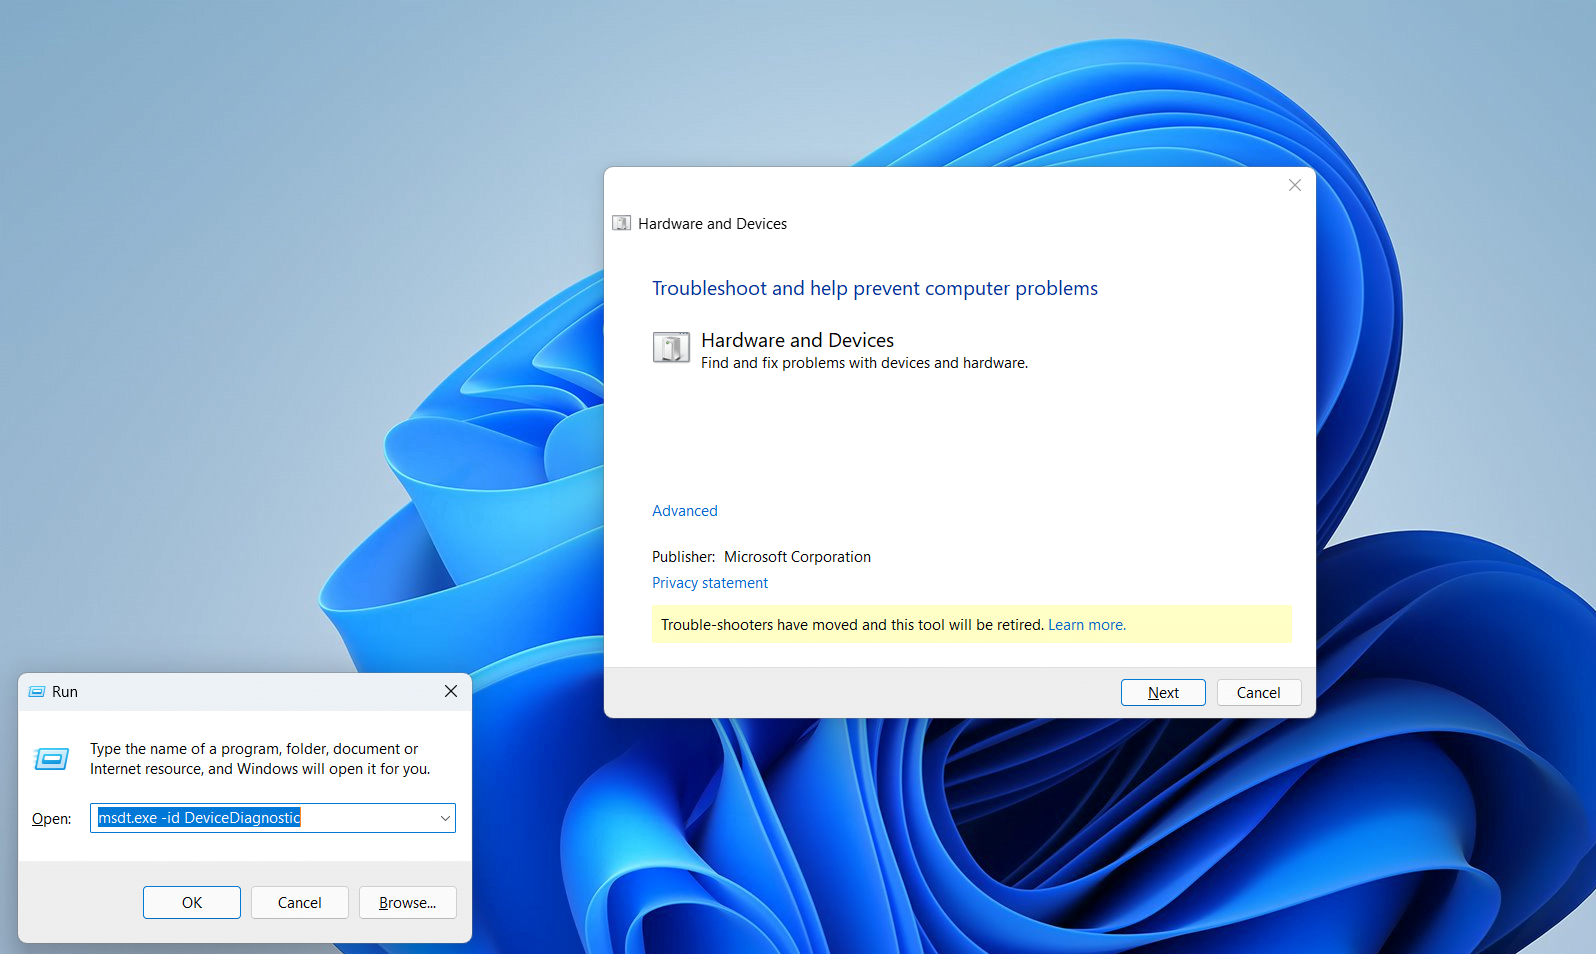Close the Hardware and Devices troubleshooter window
The width and height of the screenshot is (1596, 954).
click(1295, 185)
